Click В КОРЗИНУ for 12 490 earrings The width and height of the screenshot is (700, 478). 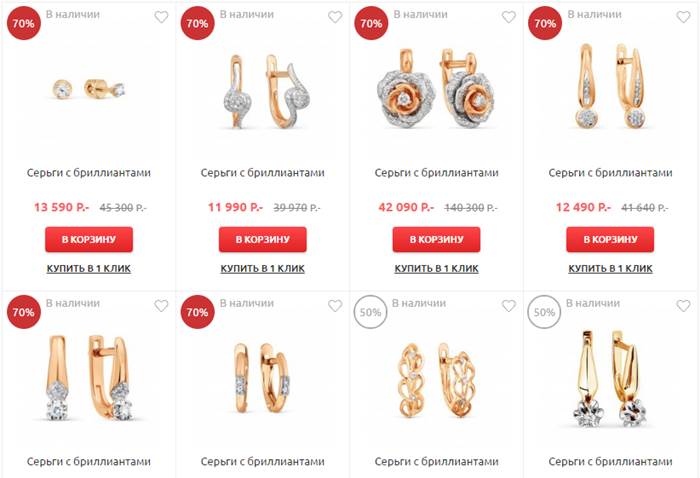point(610,239)
